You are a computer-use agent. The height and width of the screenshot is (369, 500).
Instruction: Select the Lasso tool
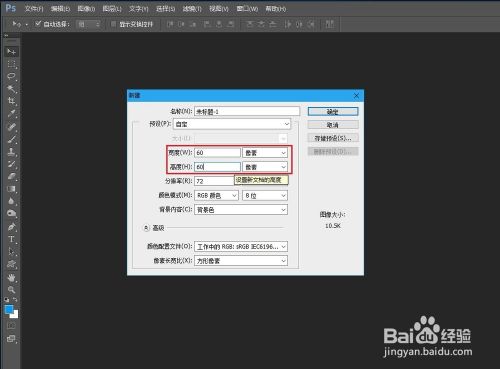point(11,76)
